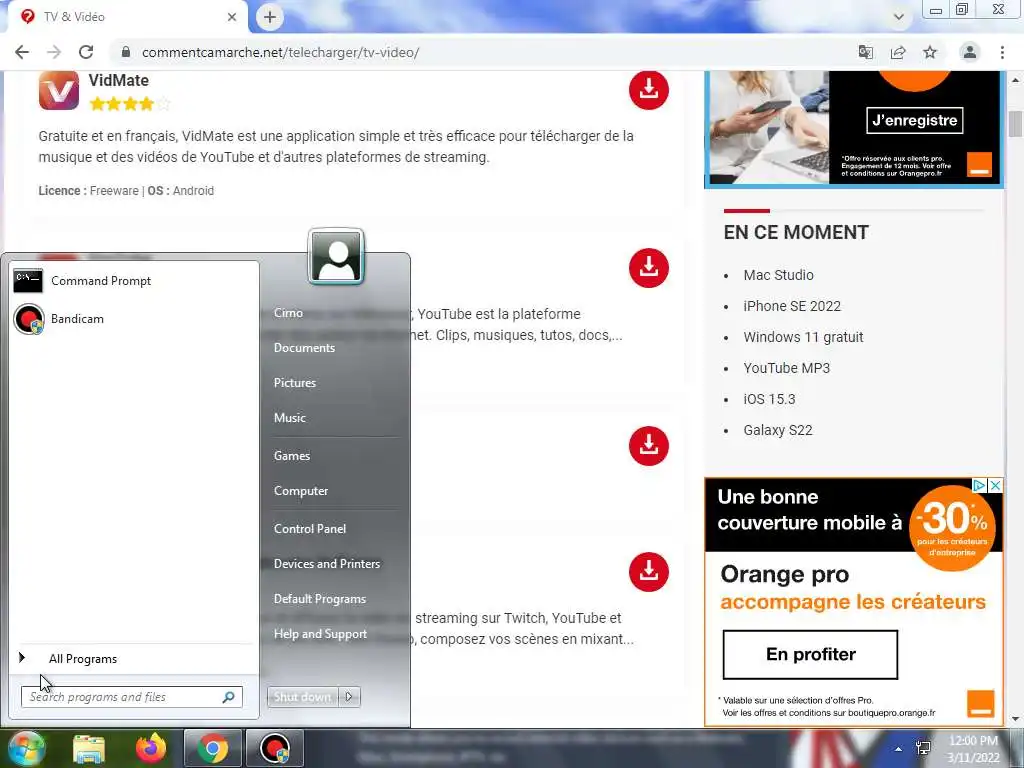Open the tab search dropdown
The width and height of the screenshot is (1024, 768).
pos(899,17)
